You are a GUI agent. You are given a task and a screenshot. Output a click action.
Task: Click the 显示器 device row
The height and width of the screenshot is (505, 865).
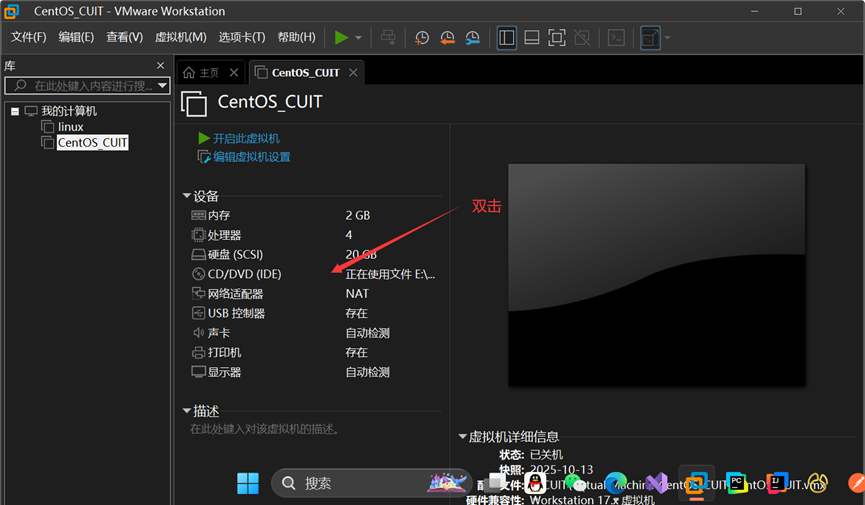point(316,372)
